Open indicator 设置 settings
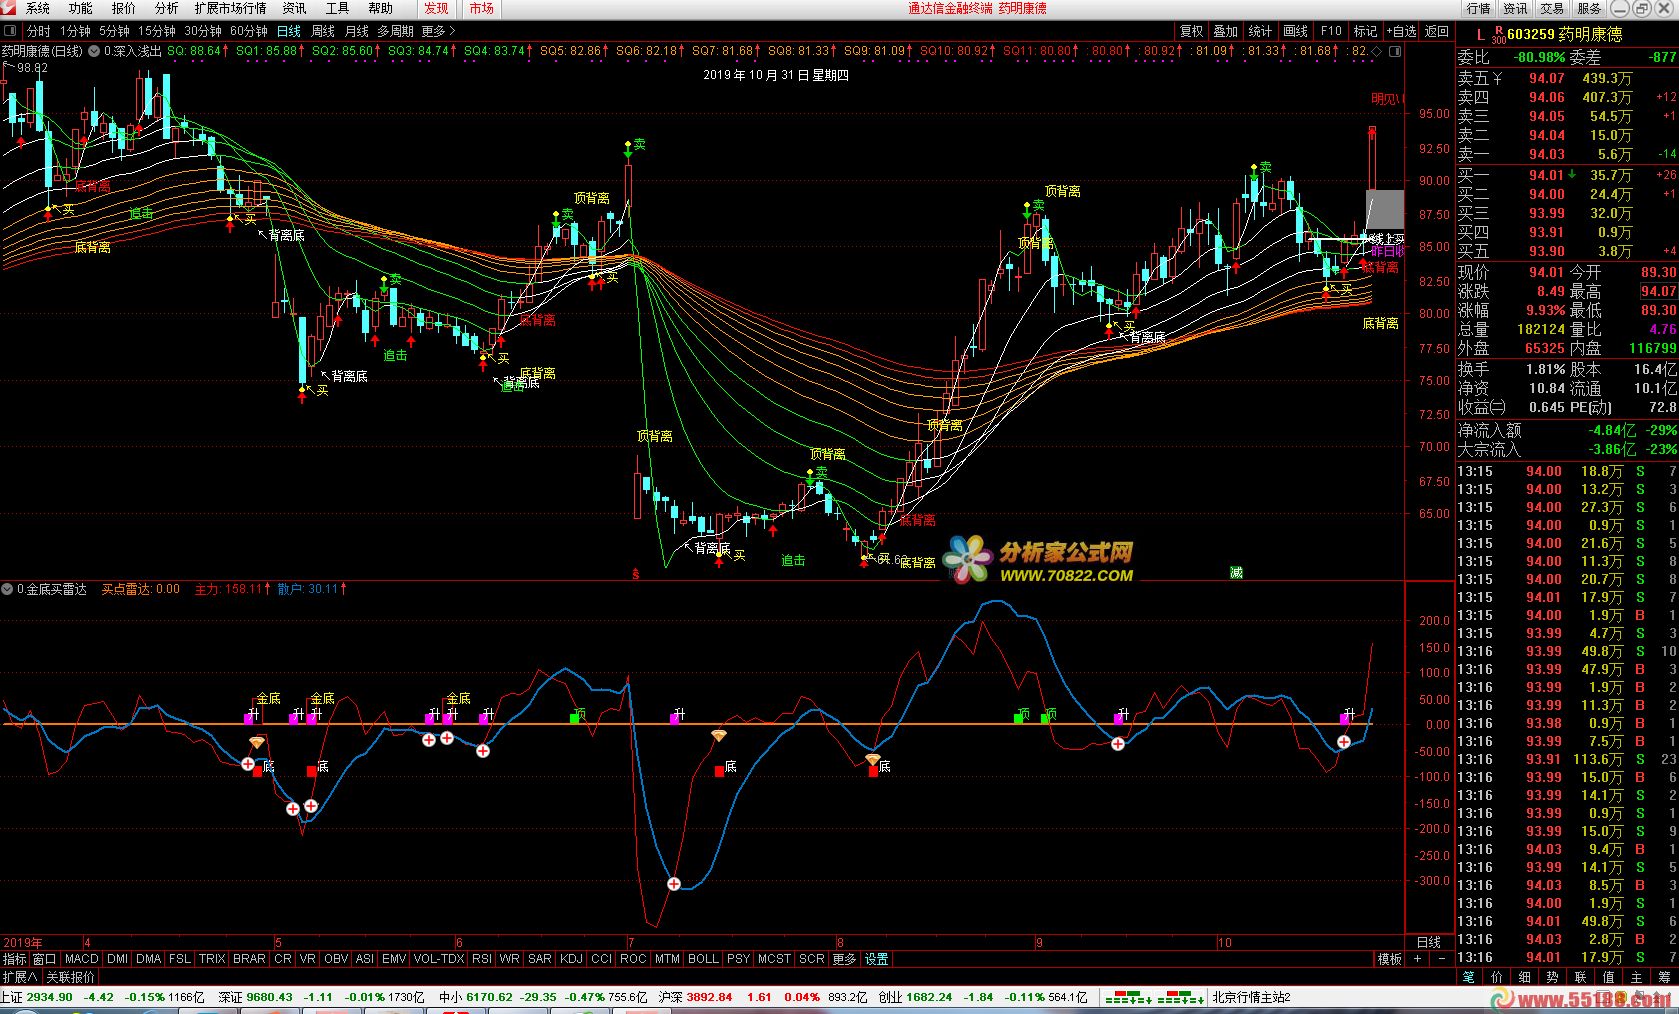 (x=876, y=959)
